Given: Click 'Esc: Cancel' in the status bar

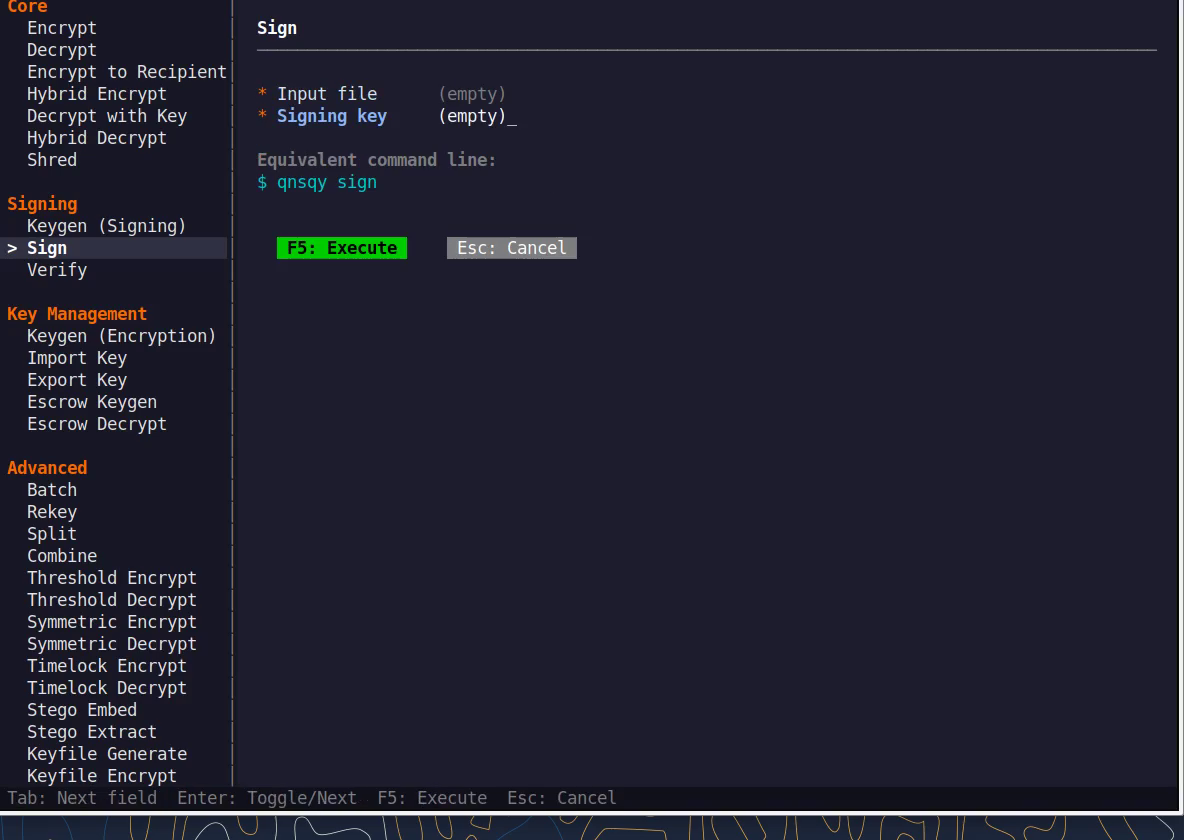Looking at the screenshot, I should tap(562, 798).
